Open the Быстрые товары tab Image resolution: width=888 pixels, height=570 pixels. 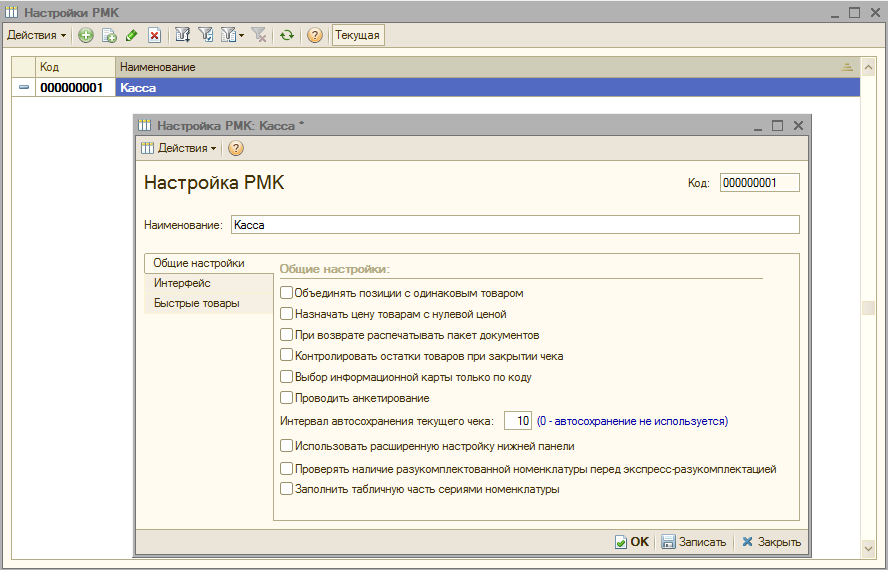coord(196,303)
